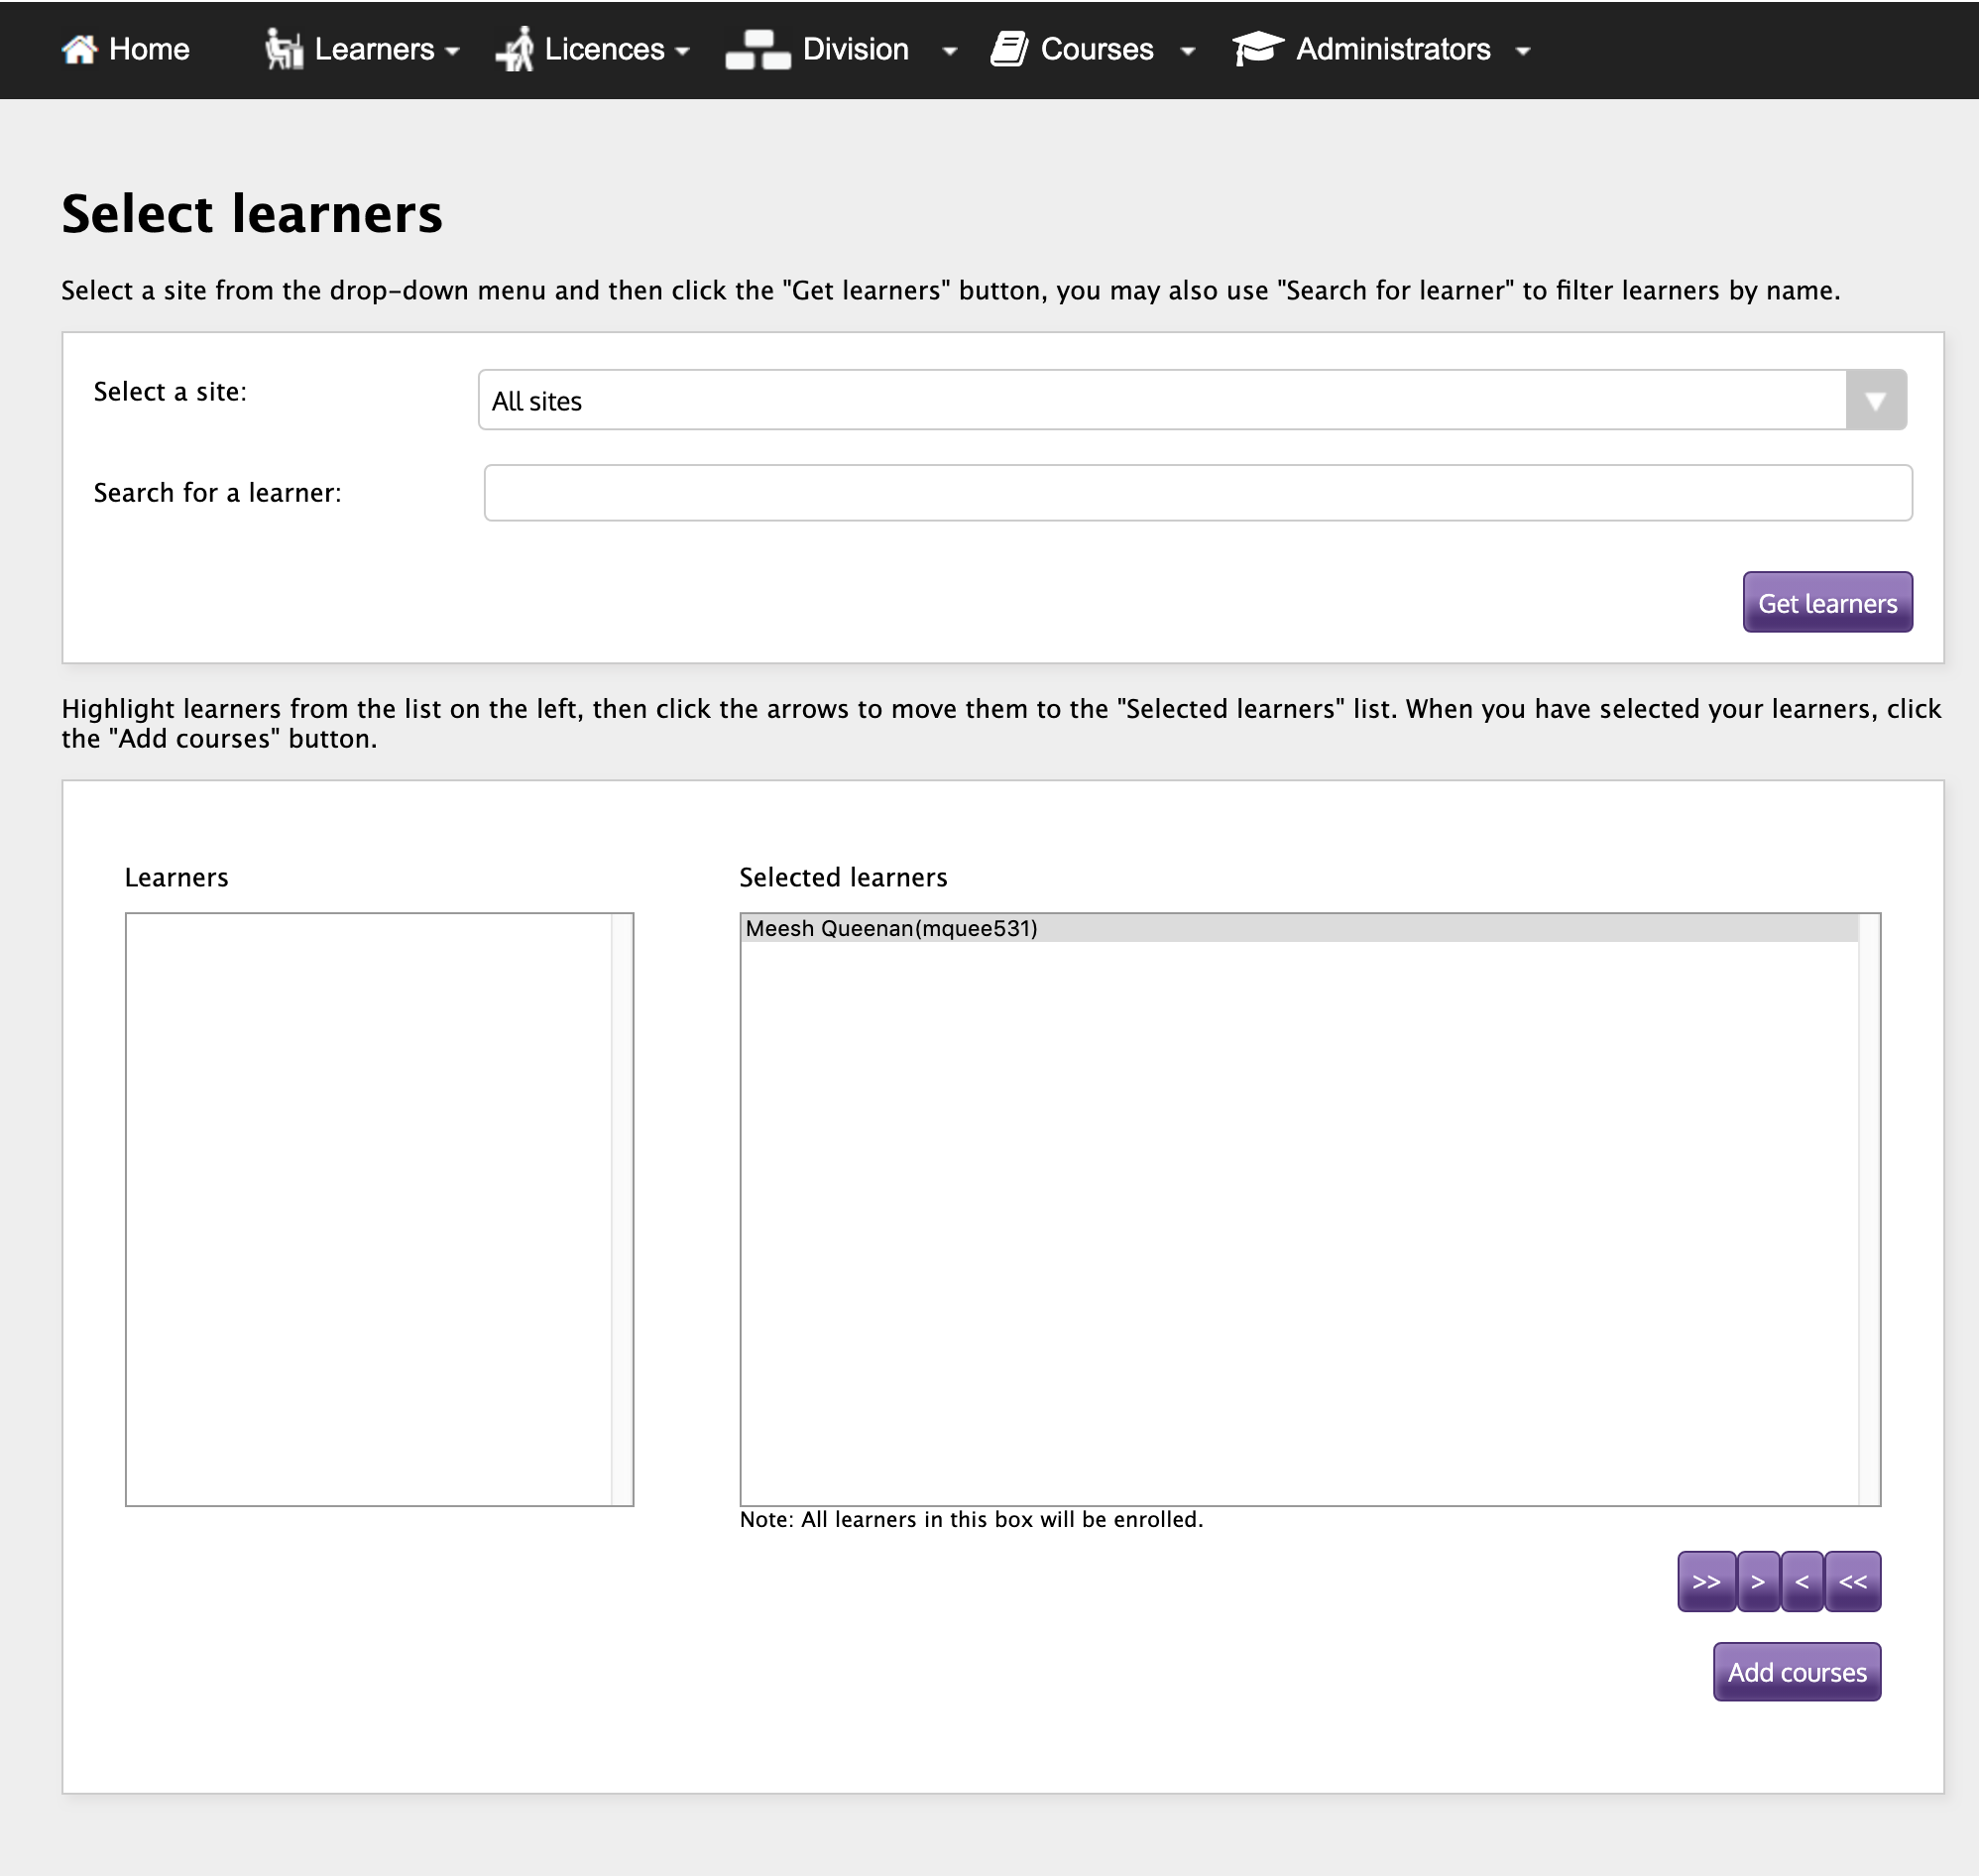
Task: Click the Learners list scrollbar
Action: point(622,1209)
